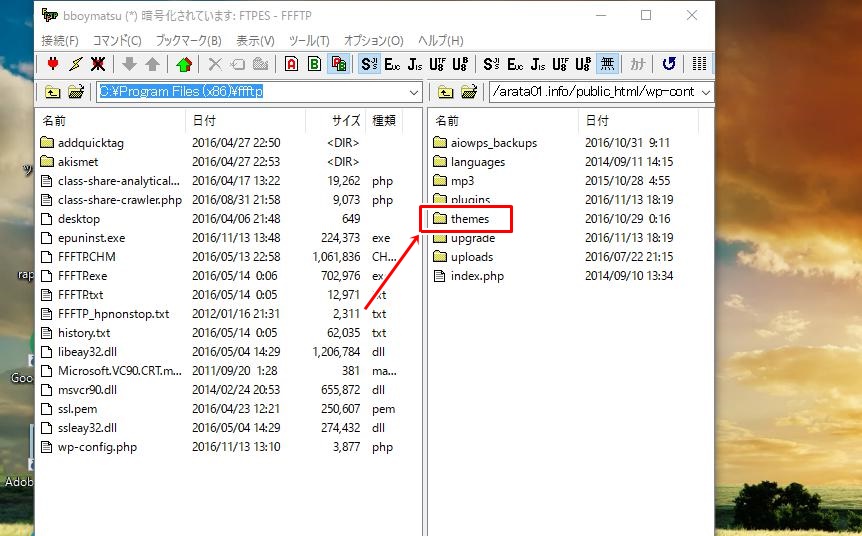The width and height of the screenshot is (862, 536).
Task: Select local libeay32.dll file
Action: point(79,352)
